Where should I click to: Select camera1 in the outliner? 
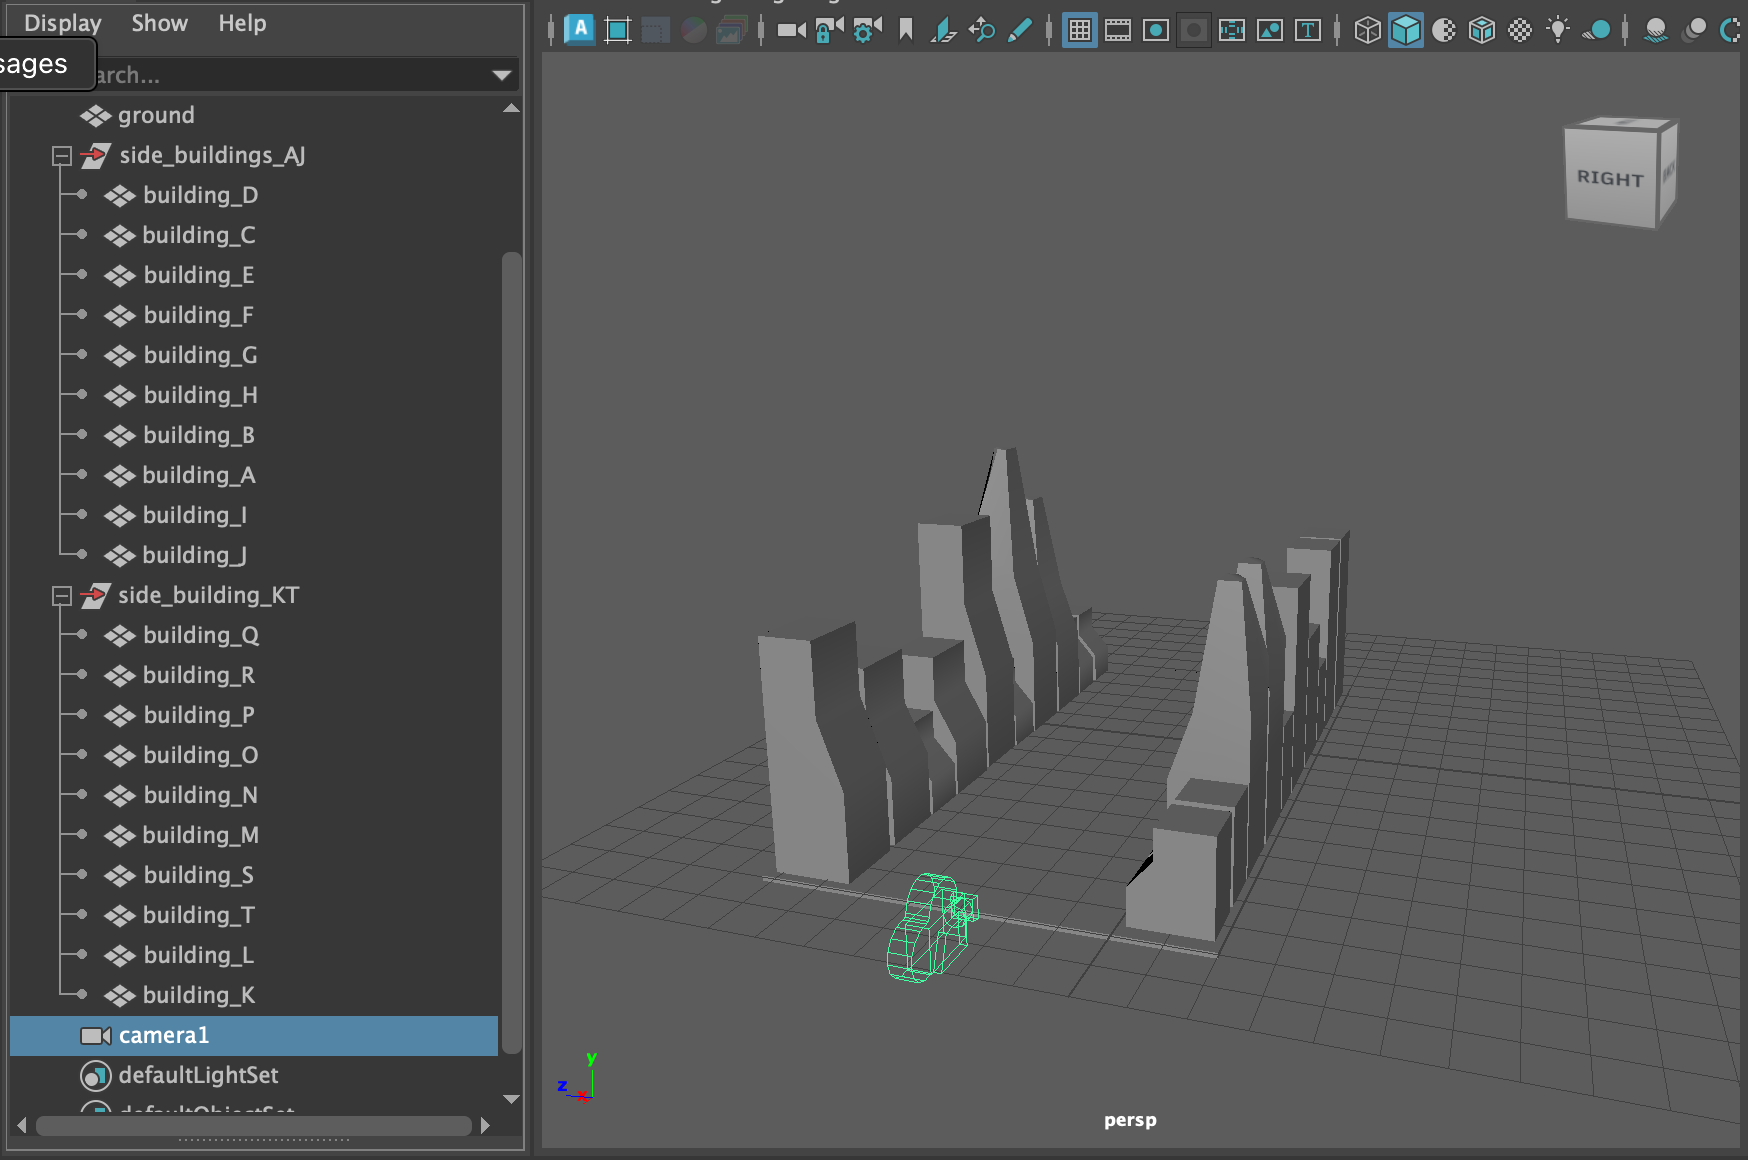click(254, 1036)
